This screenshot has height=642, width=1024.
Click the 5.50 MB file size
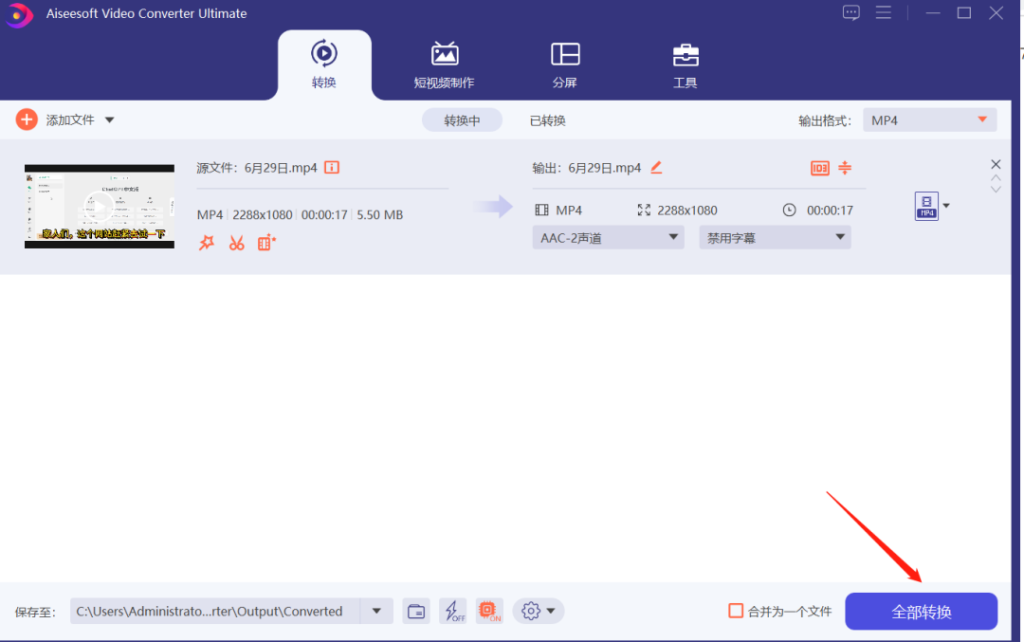click(x=379, y=215)
